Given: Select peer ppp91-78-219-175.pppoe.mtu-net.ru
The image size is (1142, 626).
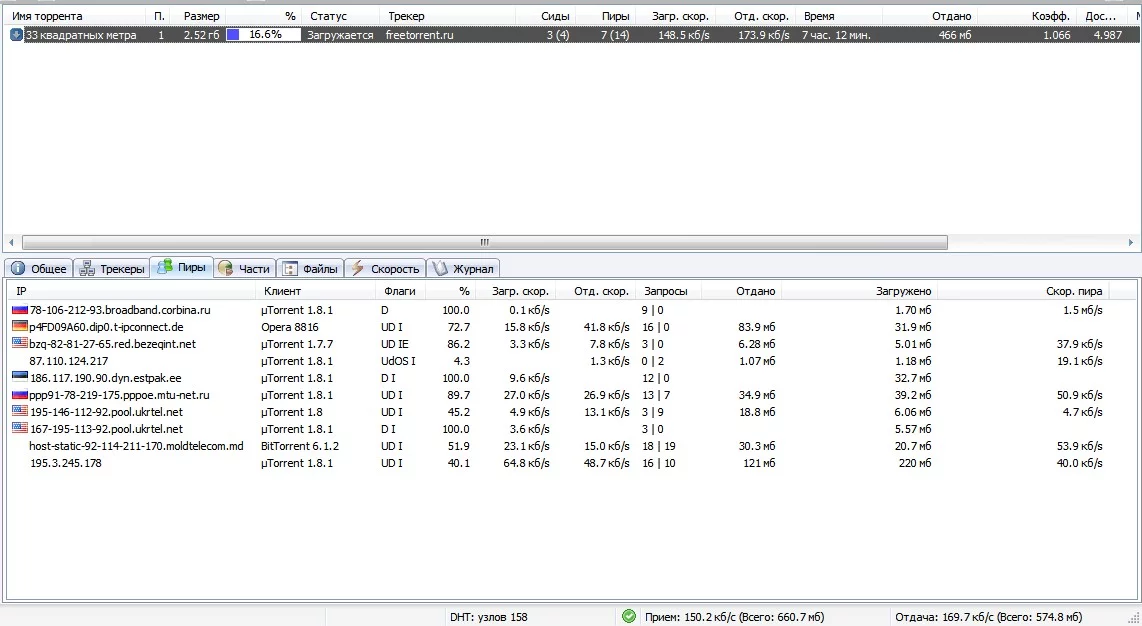Looking at the screenshot, I should tap(119, 395).
